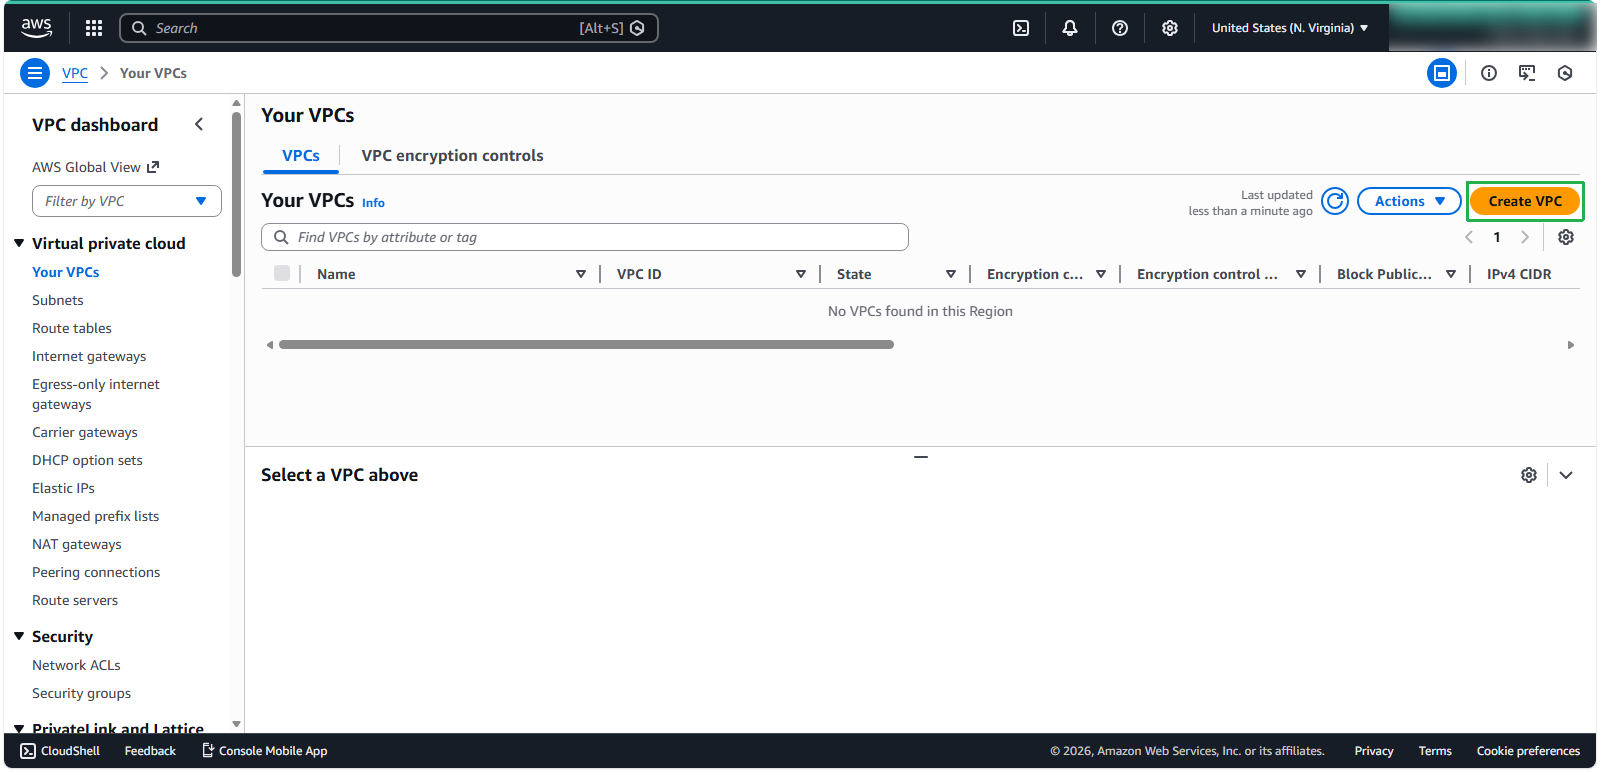The image size is (1600, 772).
Task: Open the settings gear in top bar
Action: pos(1170,28)
